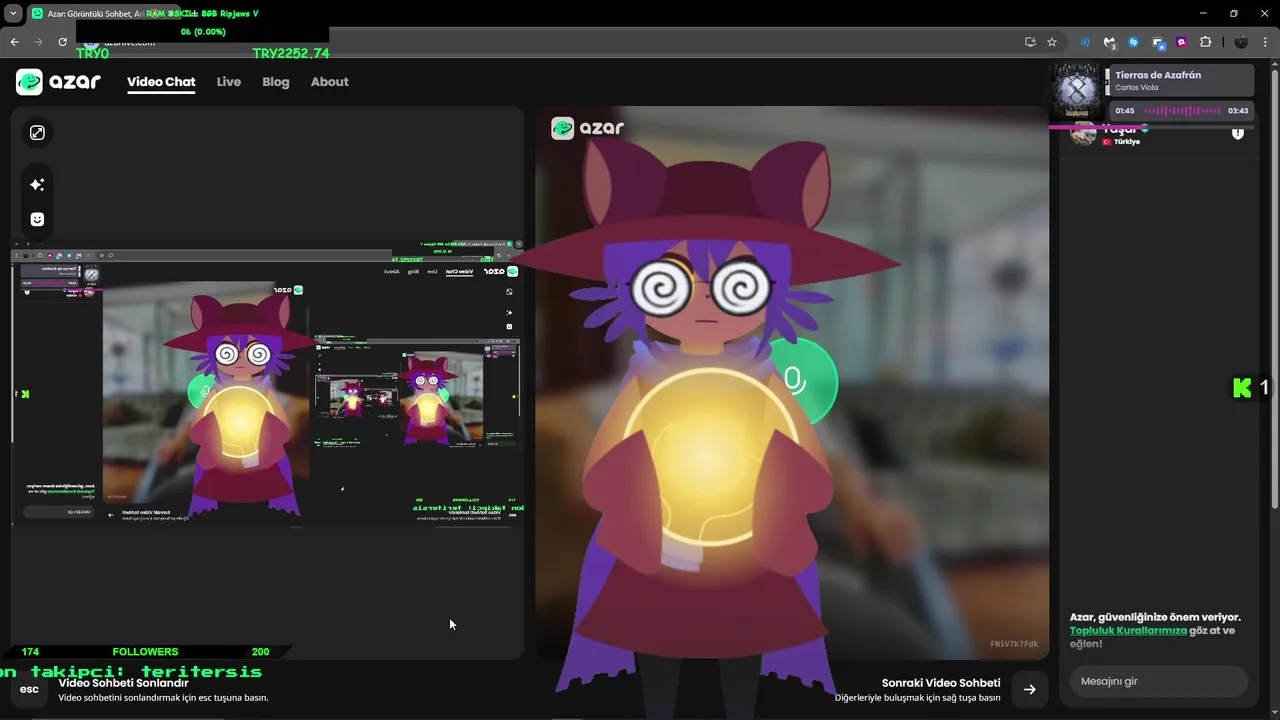Click the Sonraki Video Sohbeti label
1280x720 pixels.
pyautogui.click(x=941, y=683)
